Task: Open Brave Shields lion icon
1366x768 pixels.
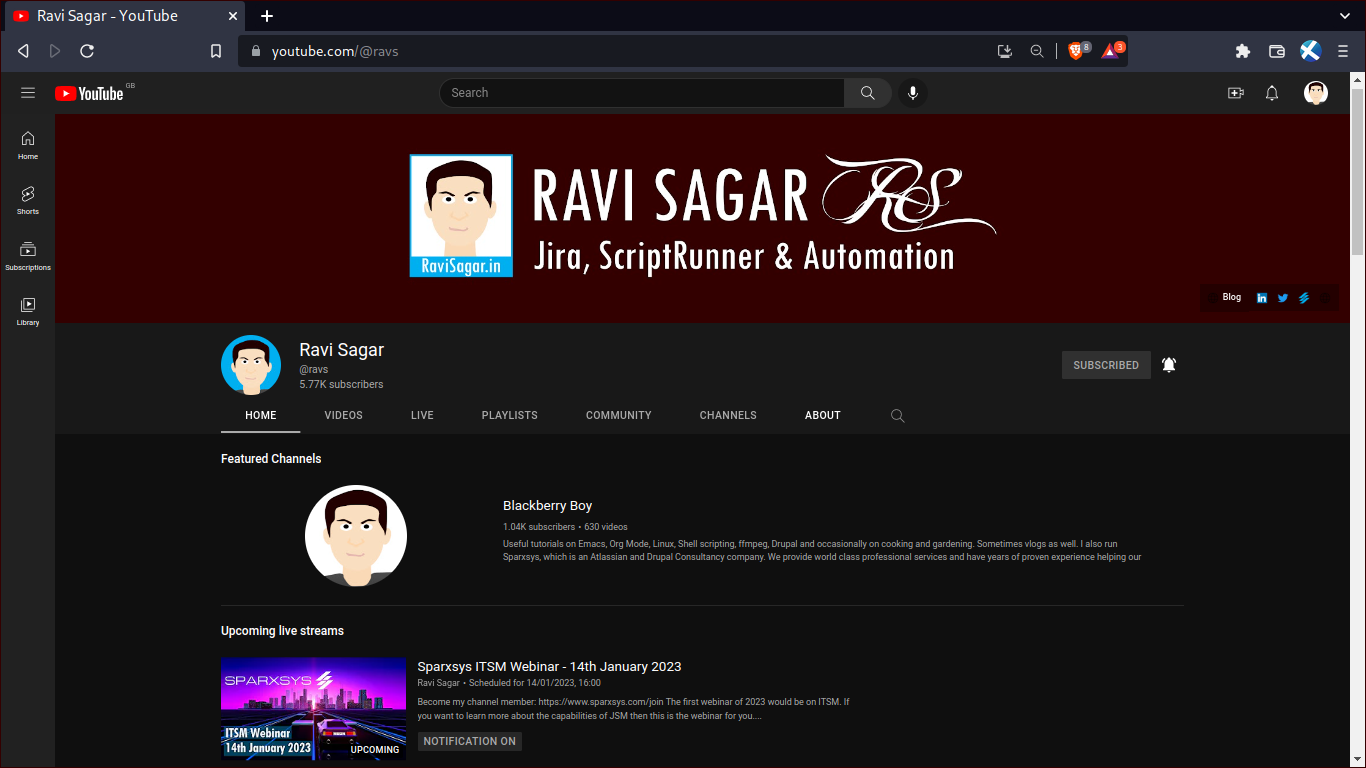Action: [x=1078, y=50]
